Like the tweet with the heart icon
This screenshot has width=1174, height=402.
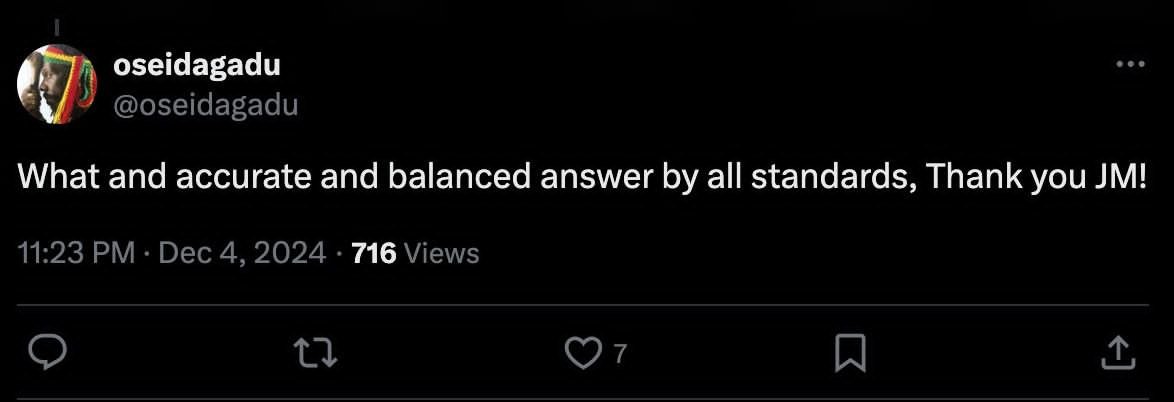pyautogui.click(x=579, y=351)
